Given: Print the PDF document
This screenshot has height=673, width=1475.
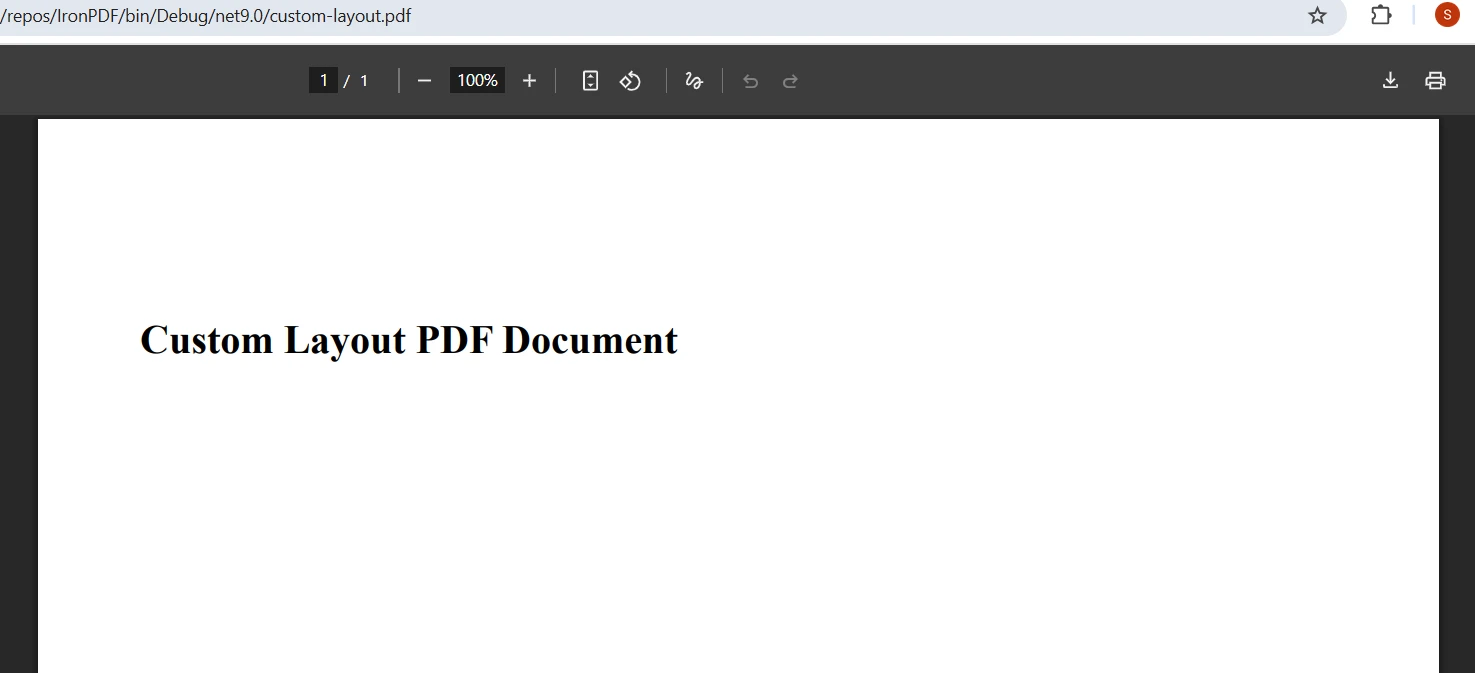Looking at the screenshot, I should (1436, 81).
